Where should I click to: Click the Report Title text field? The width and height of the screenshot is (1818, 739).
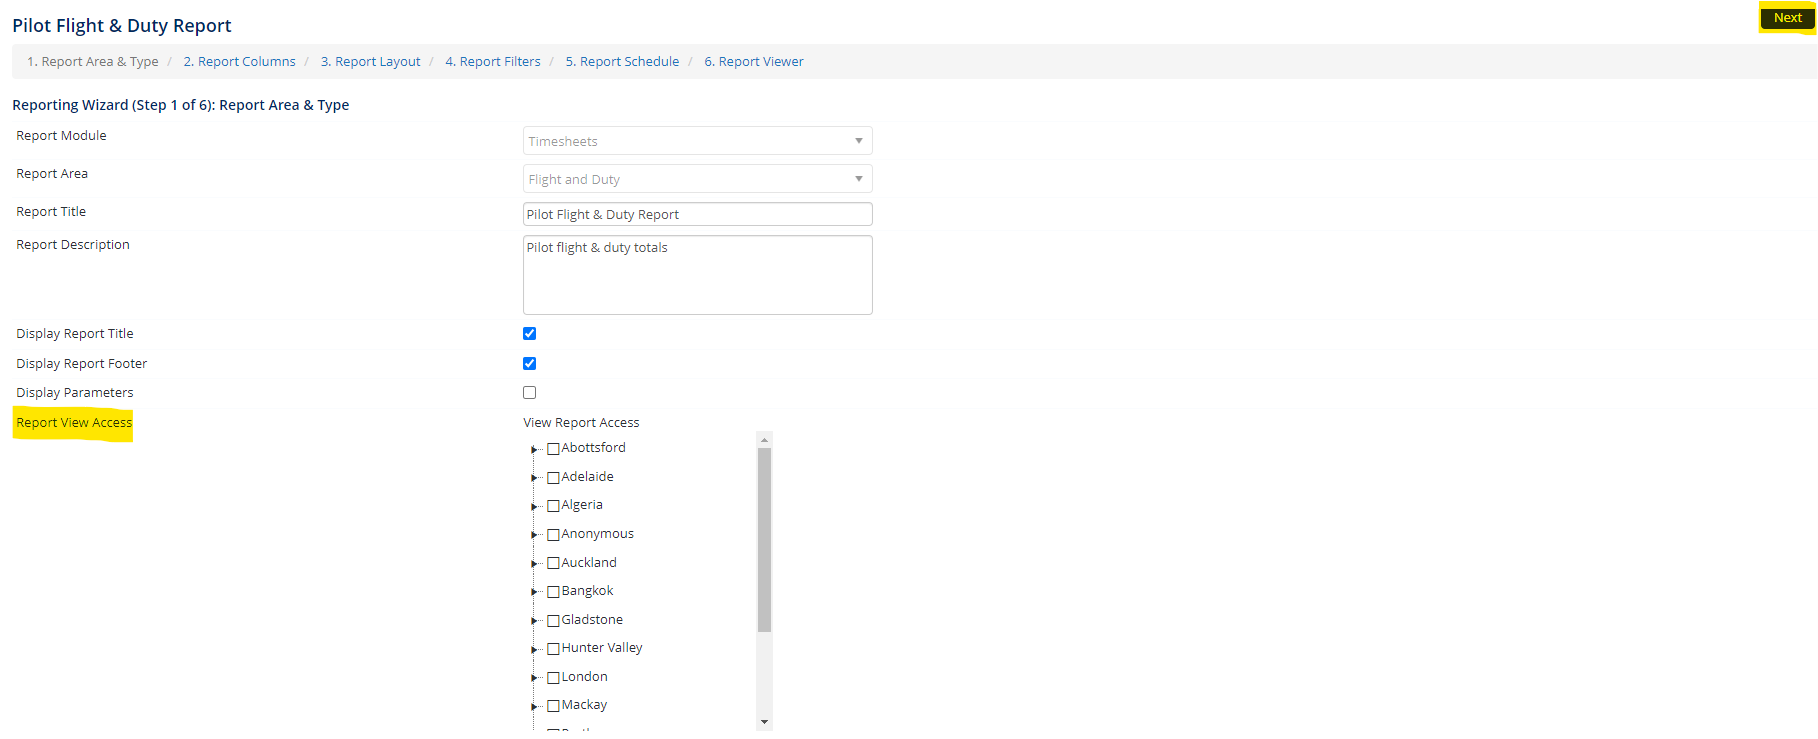tap(697, 214)
